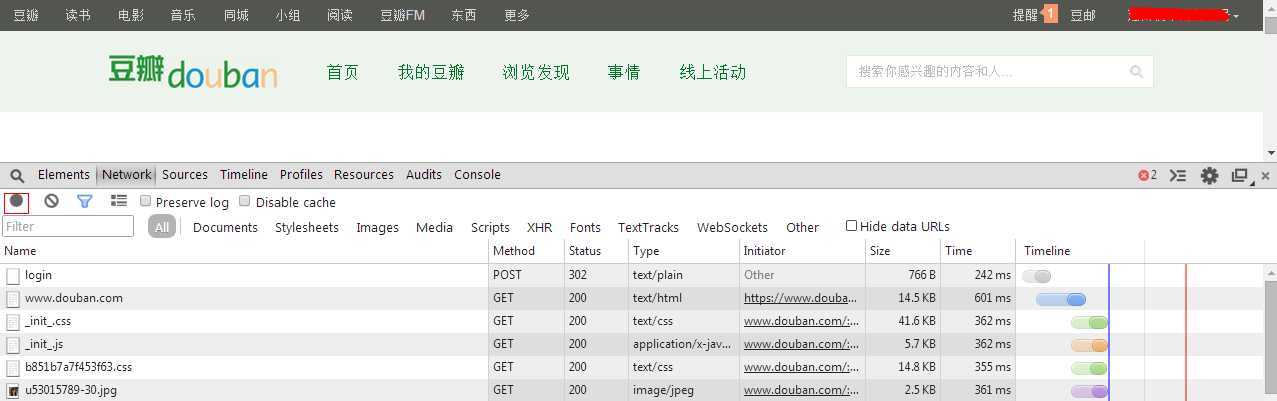Enable Disable cache checkbox
Image resolution: width=1277 pixels, height=401 pixels.
245,201
